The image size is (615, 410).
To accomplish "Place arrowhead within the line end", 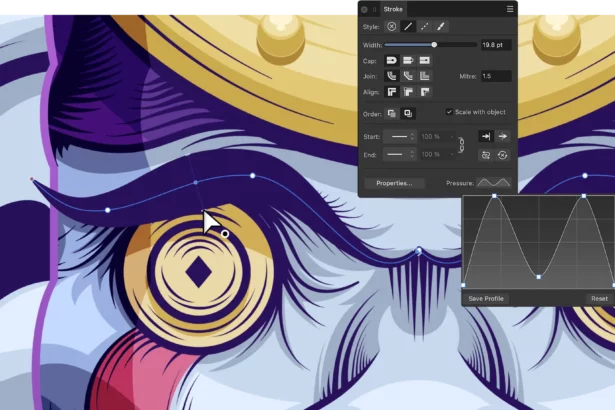I will click(x=486, y=137).
